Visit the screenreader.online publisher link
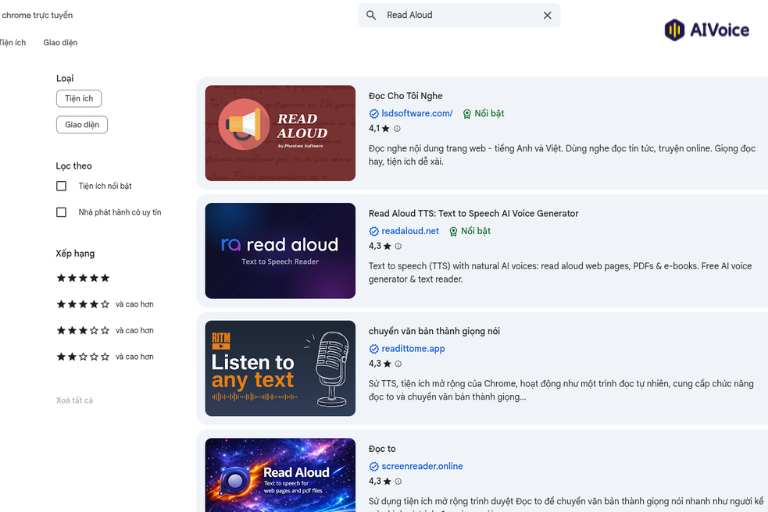 422,466
